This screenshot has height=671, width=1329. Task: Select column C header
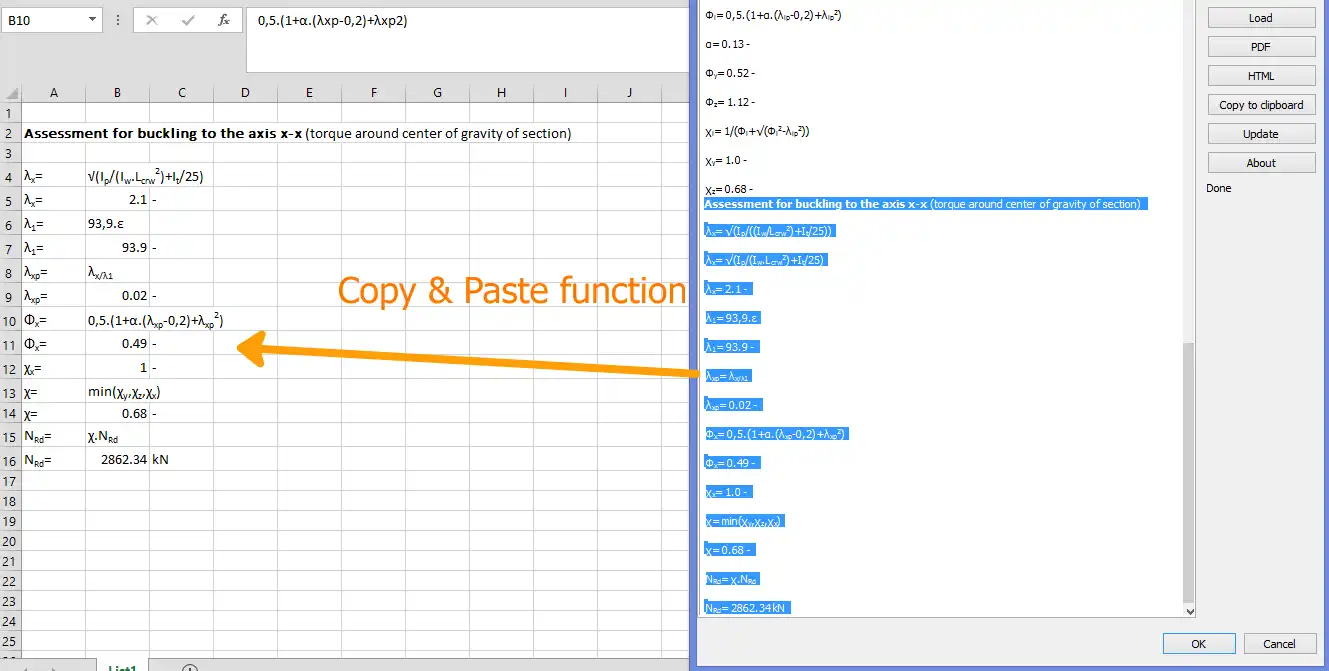181,93
